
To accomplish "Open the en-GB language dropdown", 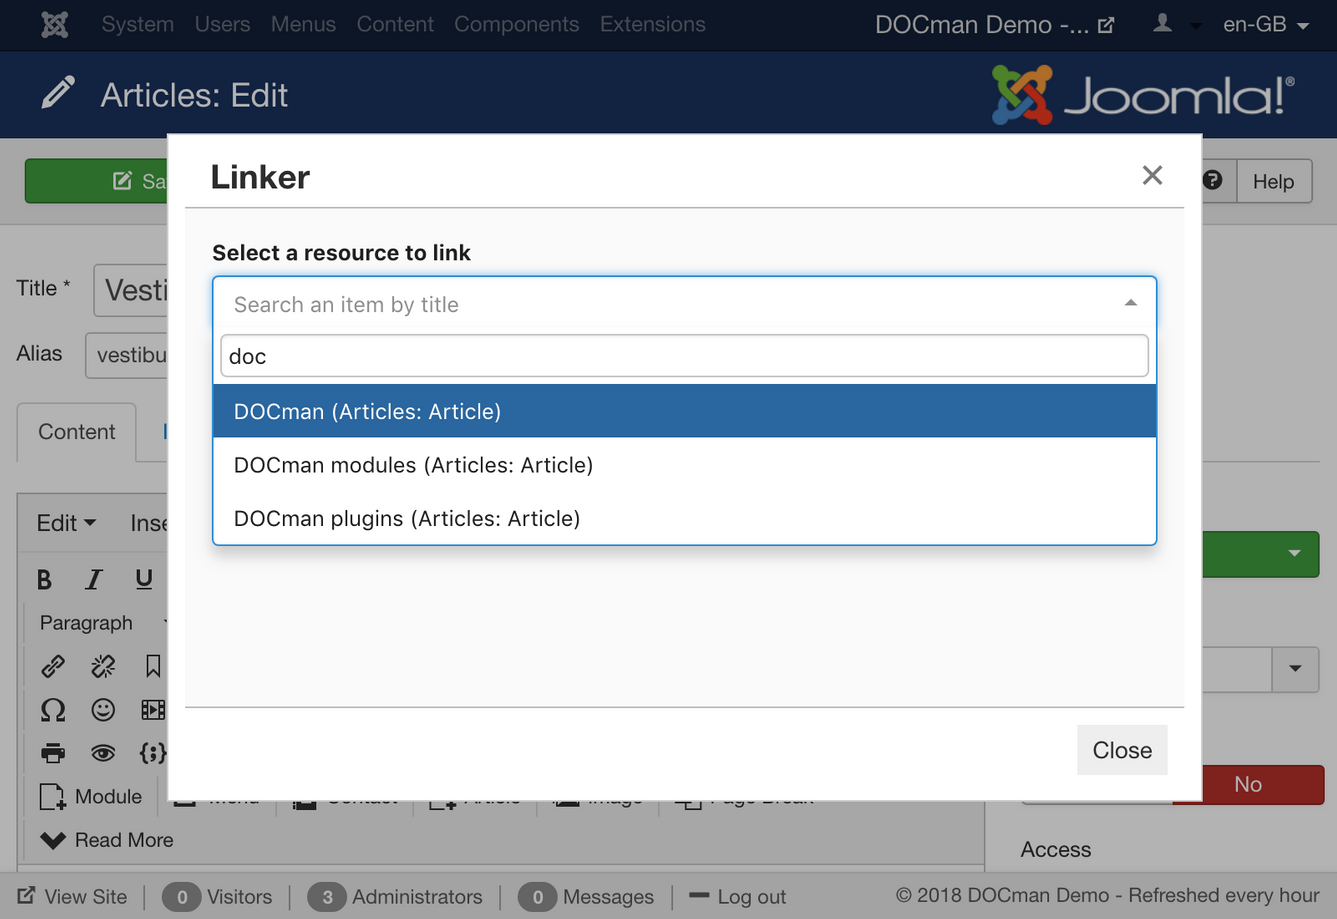I will point(1266,24).
